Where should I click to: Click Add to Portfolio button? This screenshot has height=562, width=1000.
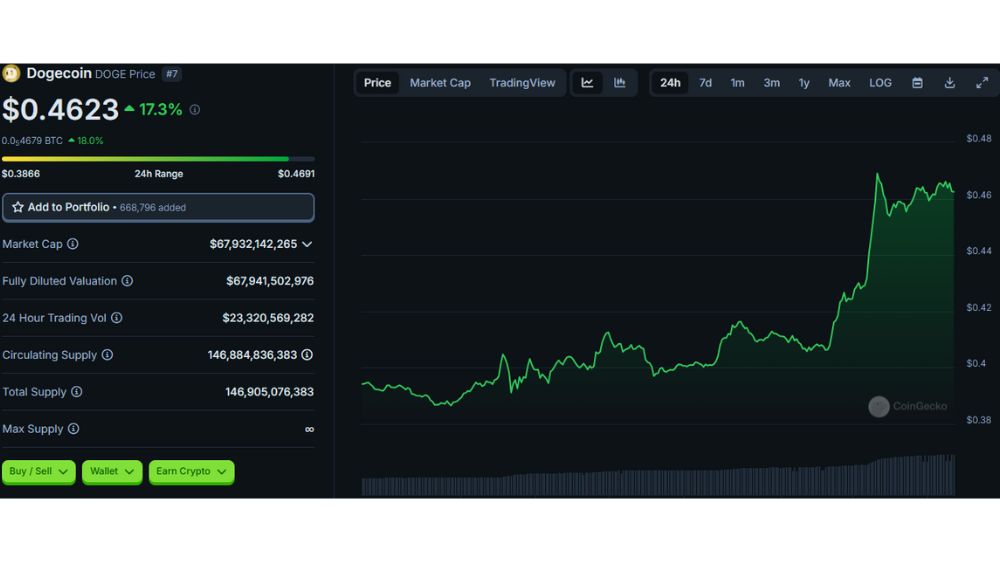point(158,207)
